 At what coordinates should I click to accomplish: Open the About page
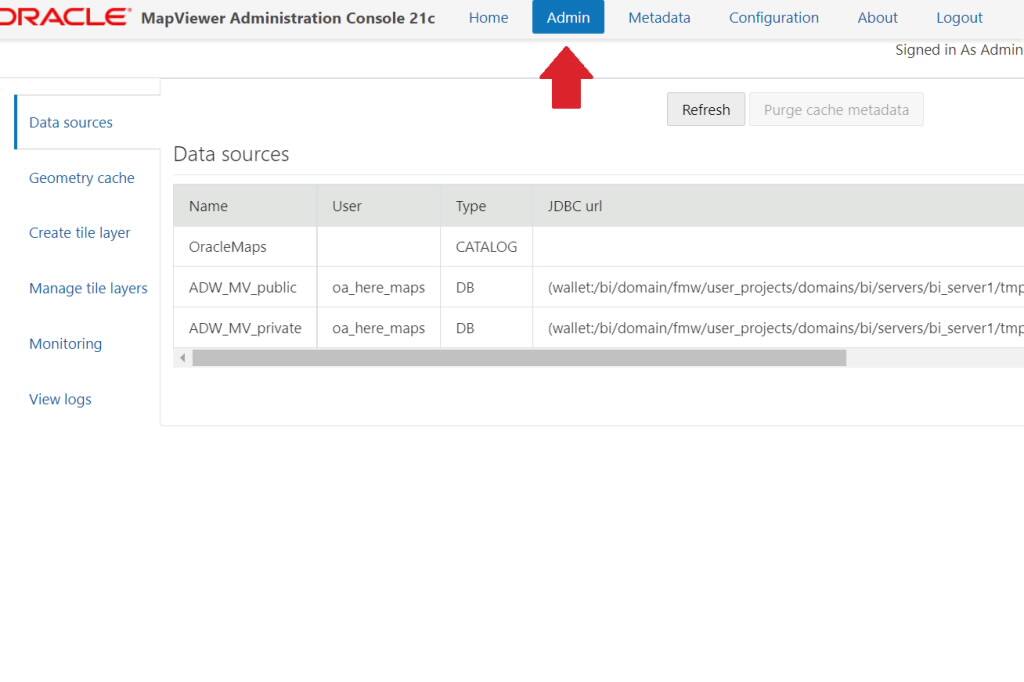point(877,17)
